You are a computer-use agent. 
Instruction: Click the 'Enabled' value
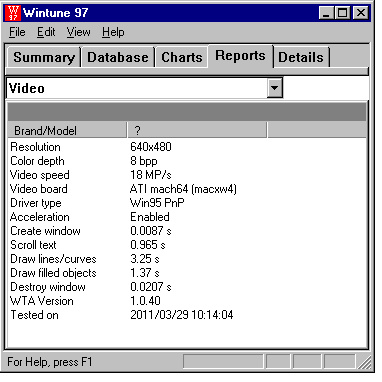[x=150, y=217]
